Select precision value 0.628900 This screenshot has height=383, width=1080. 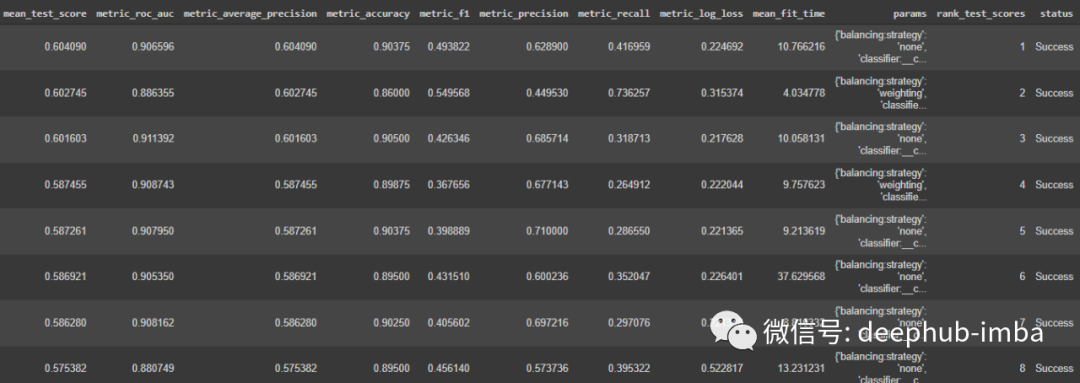pos(548,47)
